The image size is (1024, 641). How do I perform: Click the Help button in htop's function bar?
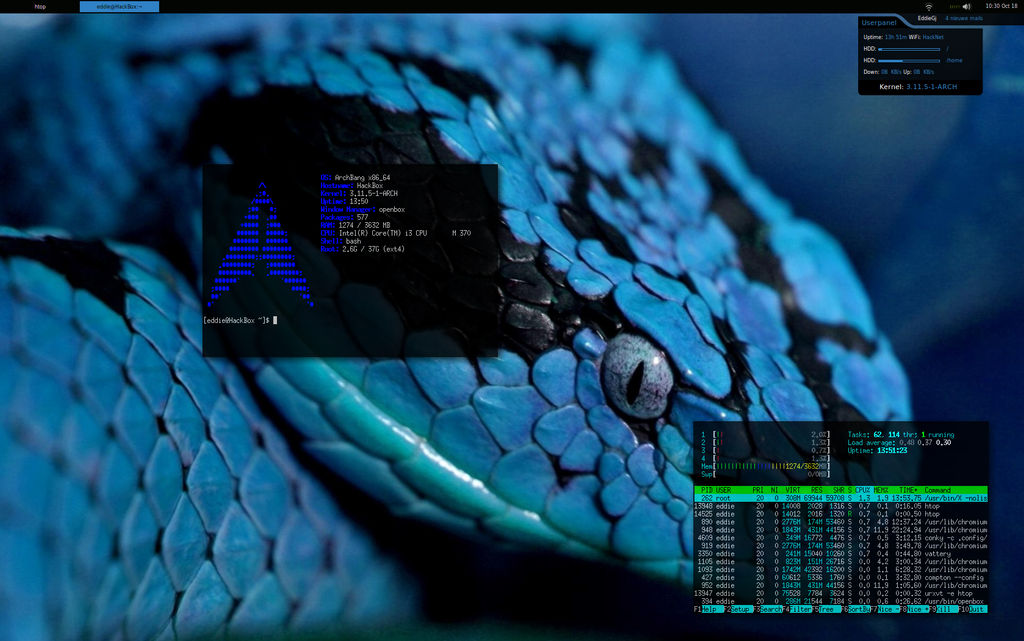point(709,609)
